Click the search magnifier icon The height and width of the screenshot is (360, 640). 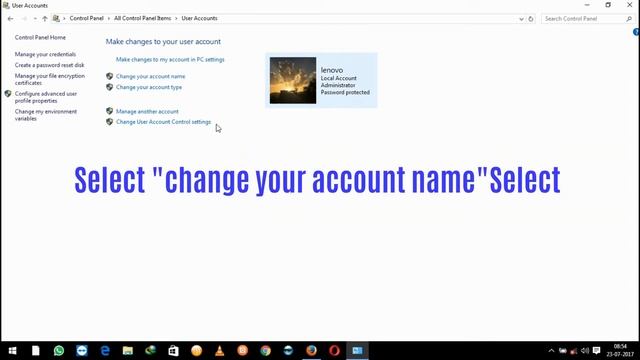[x=629, y=19]
